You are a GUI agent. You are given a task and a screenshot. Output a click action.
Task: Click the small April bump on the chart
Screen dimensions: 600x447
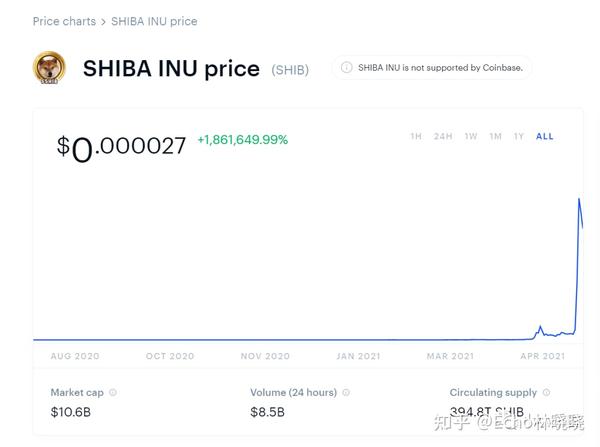coord(540,327)
